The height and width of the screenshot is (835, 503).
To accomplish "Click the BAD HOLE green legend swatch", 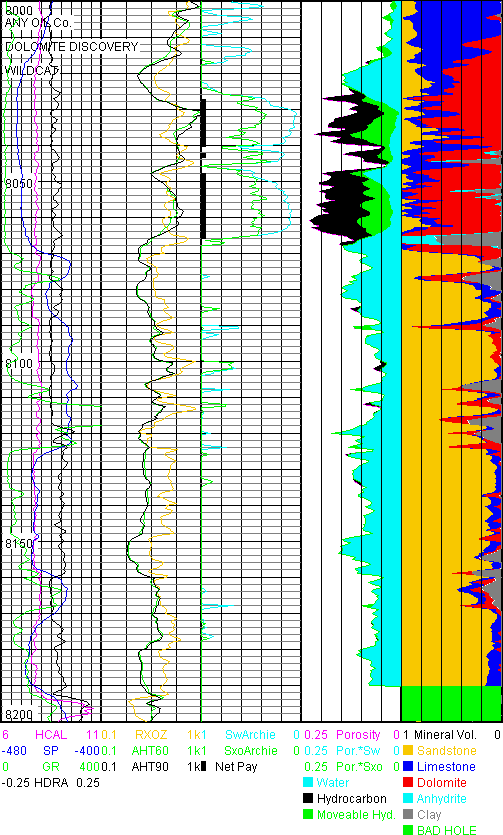I will point(408,830).
